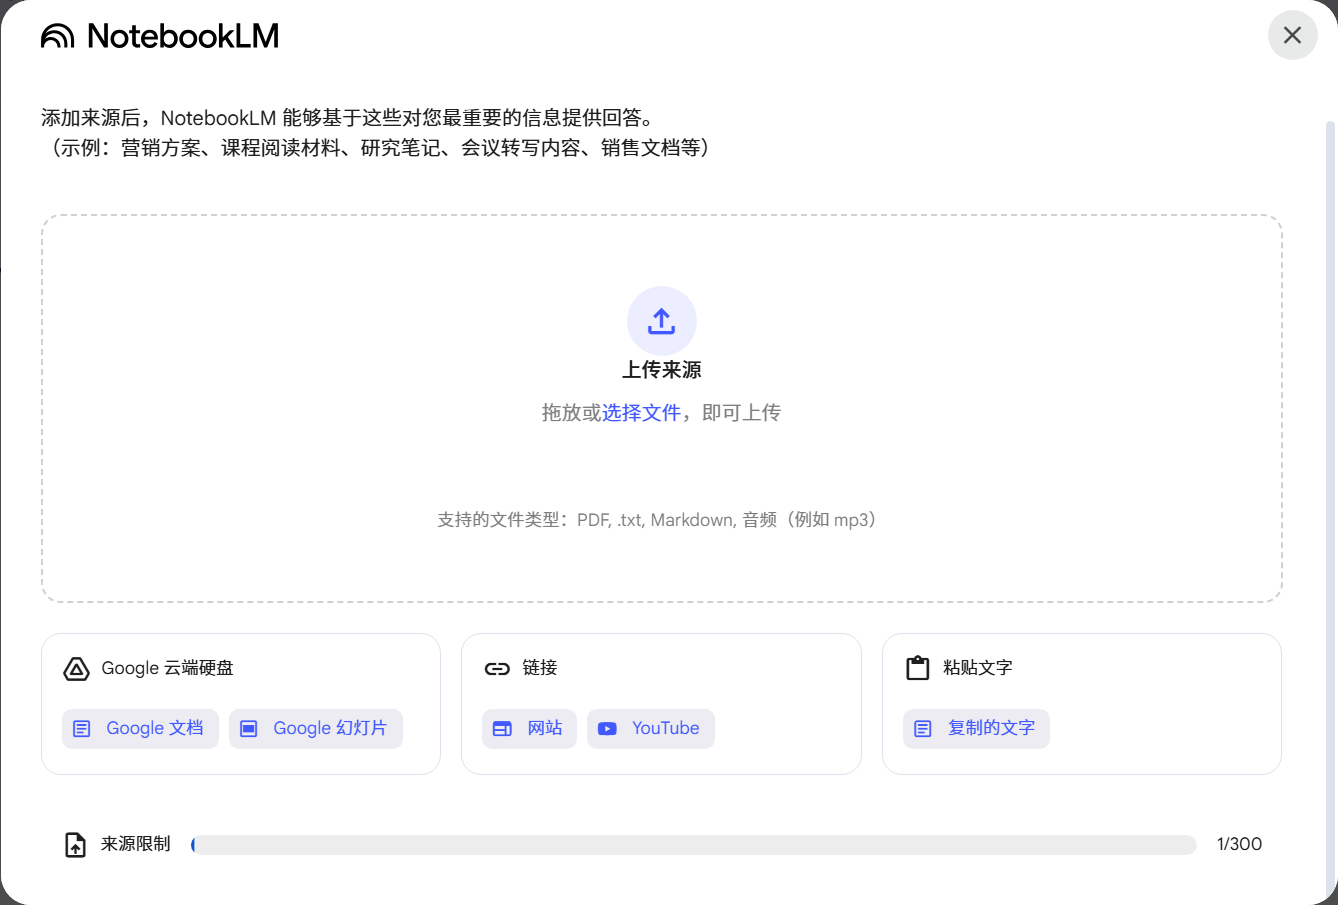Click the NotebookLM logo icon
This screenshot has width=1338, height=905.
pyautogui.click(x=57, y=37)
